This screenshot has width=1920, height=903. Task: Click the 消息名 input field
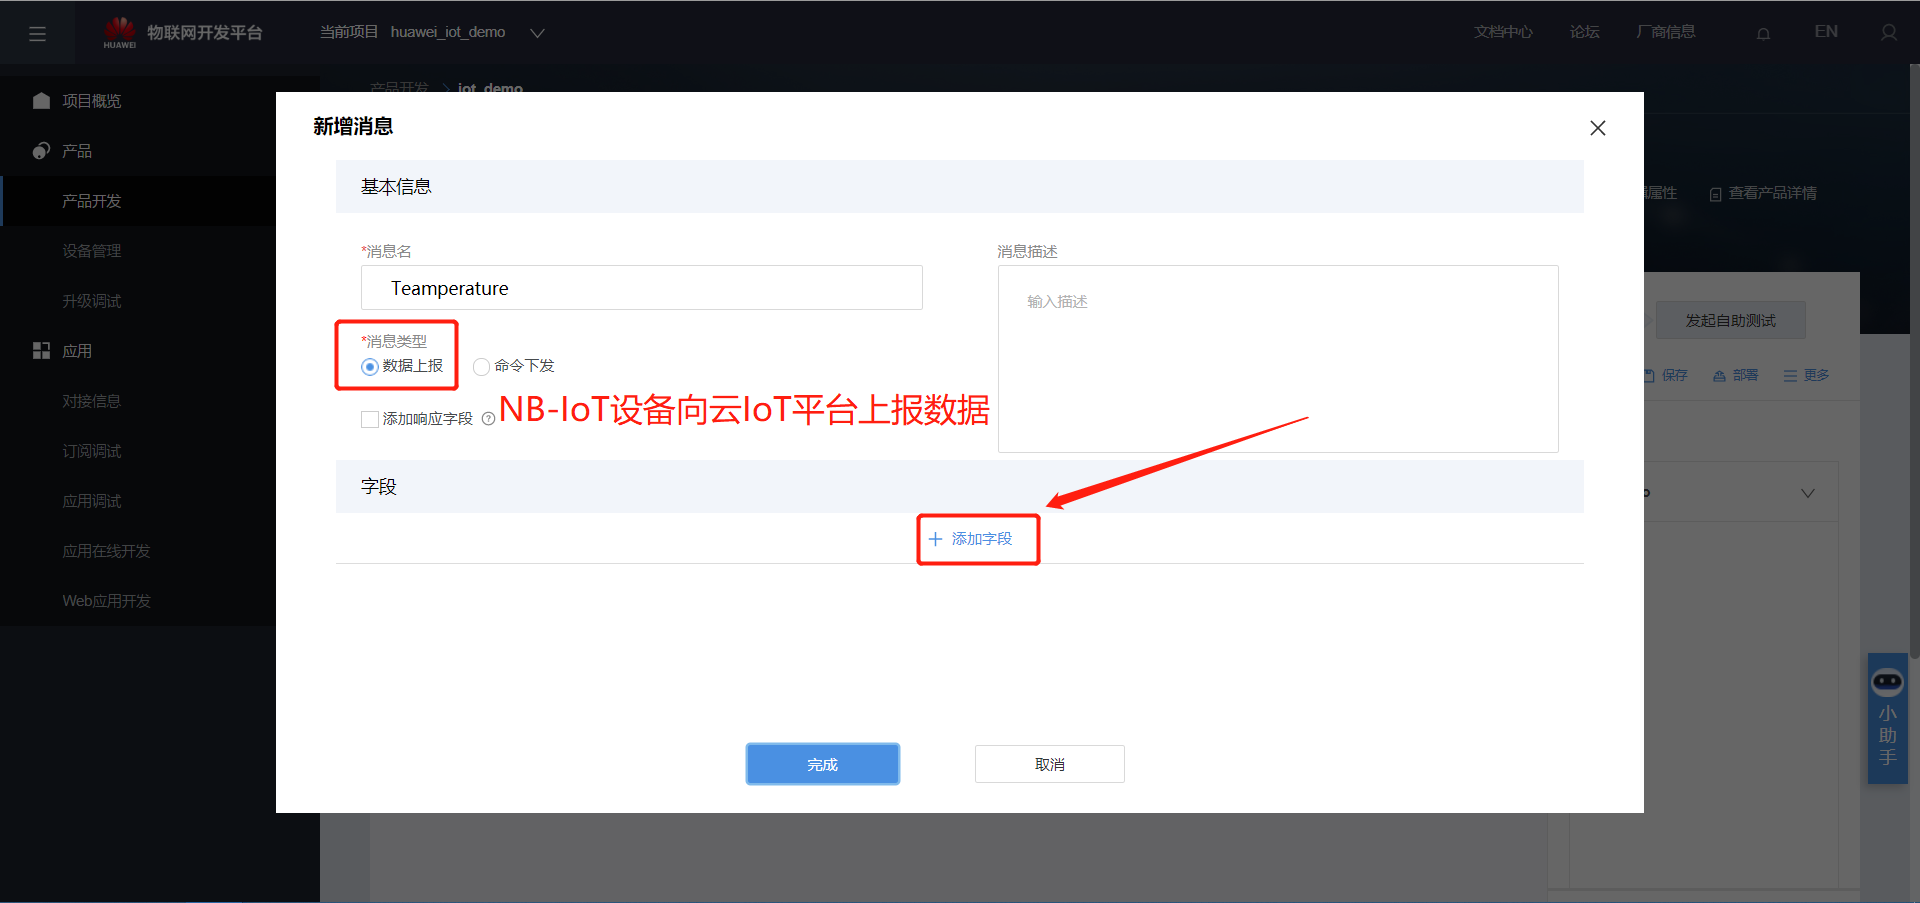(x=642, y=288)
